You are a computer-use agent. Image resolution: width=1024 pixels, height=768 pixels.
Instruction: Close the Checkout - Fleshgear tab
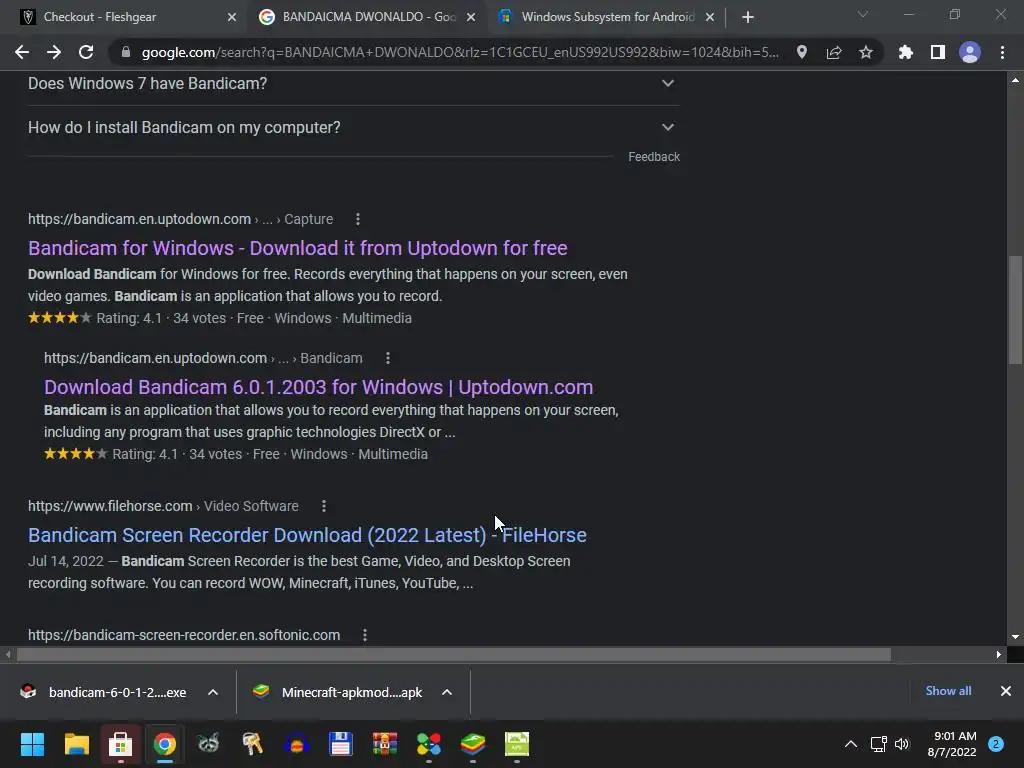coord(232,17)
